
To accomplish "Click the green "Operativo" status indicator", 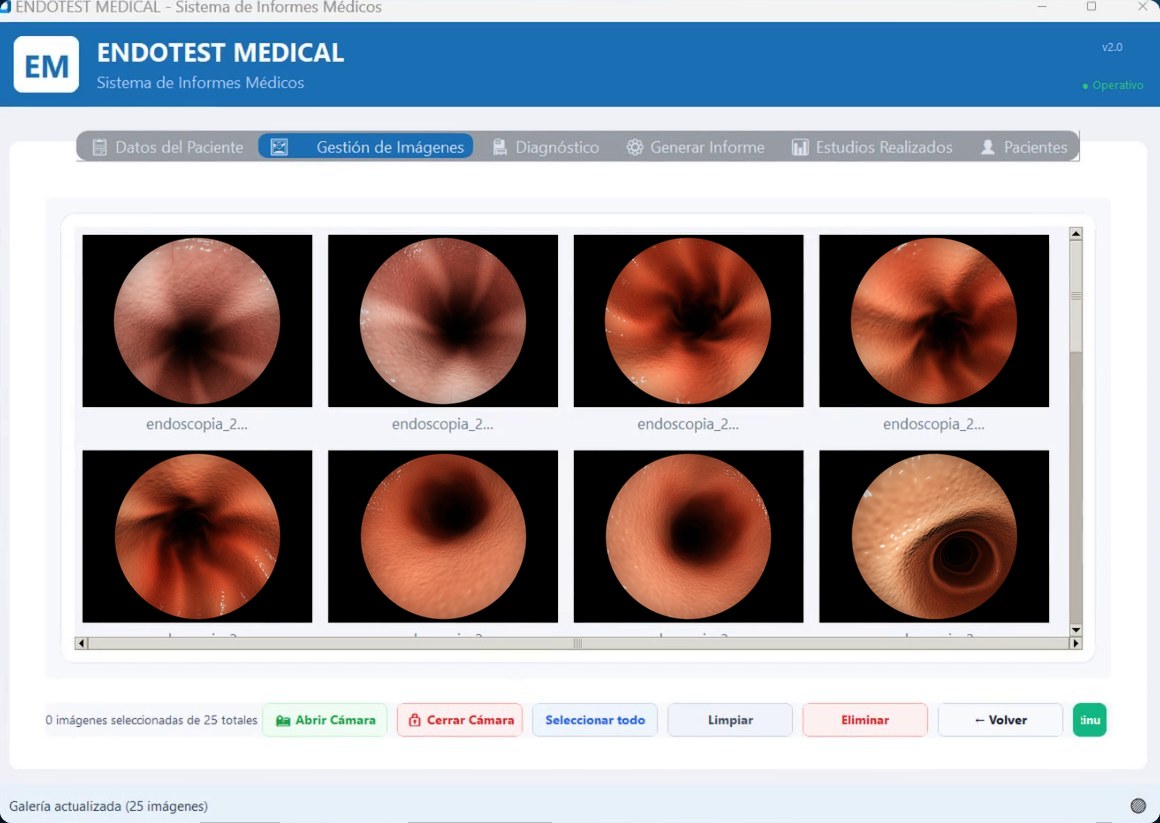I will click(x=1113, y=85).
